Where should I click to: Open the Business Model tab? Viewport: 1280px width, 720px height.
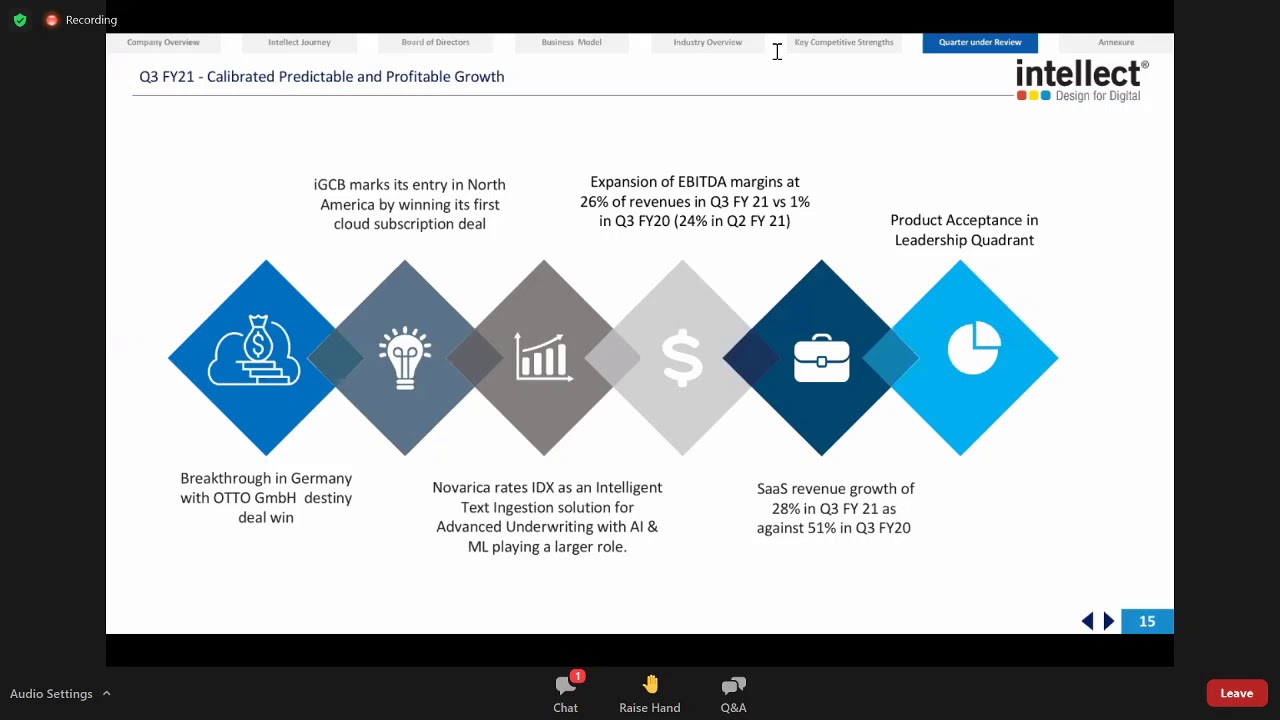pos(572,42)
